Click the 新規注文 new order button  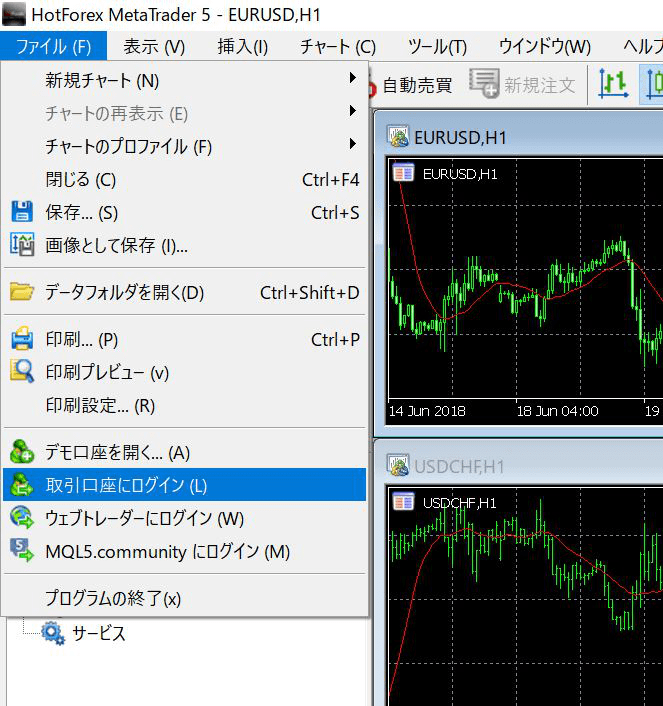click(x=523, y=86)
